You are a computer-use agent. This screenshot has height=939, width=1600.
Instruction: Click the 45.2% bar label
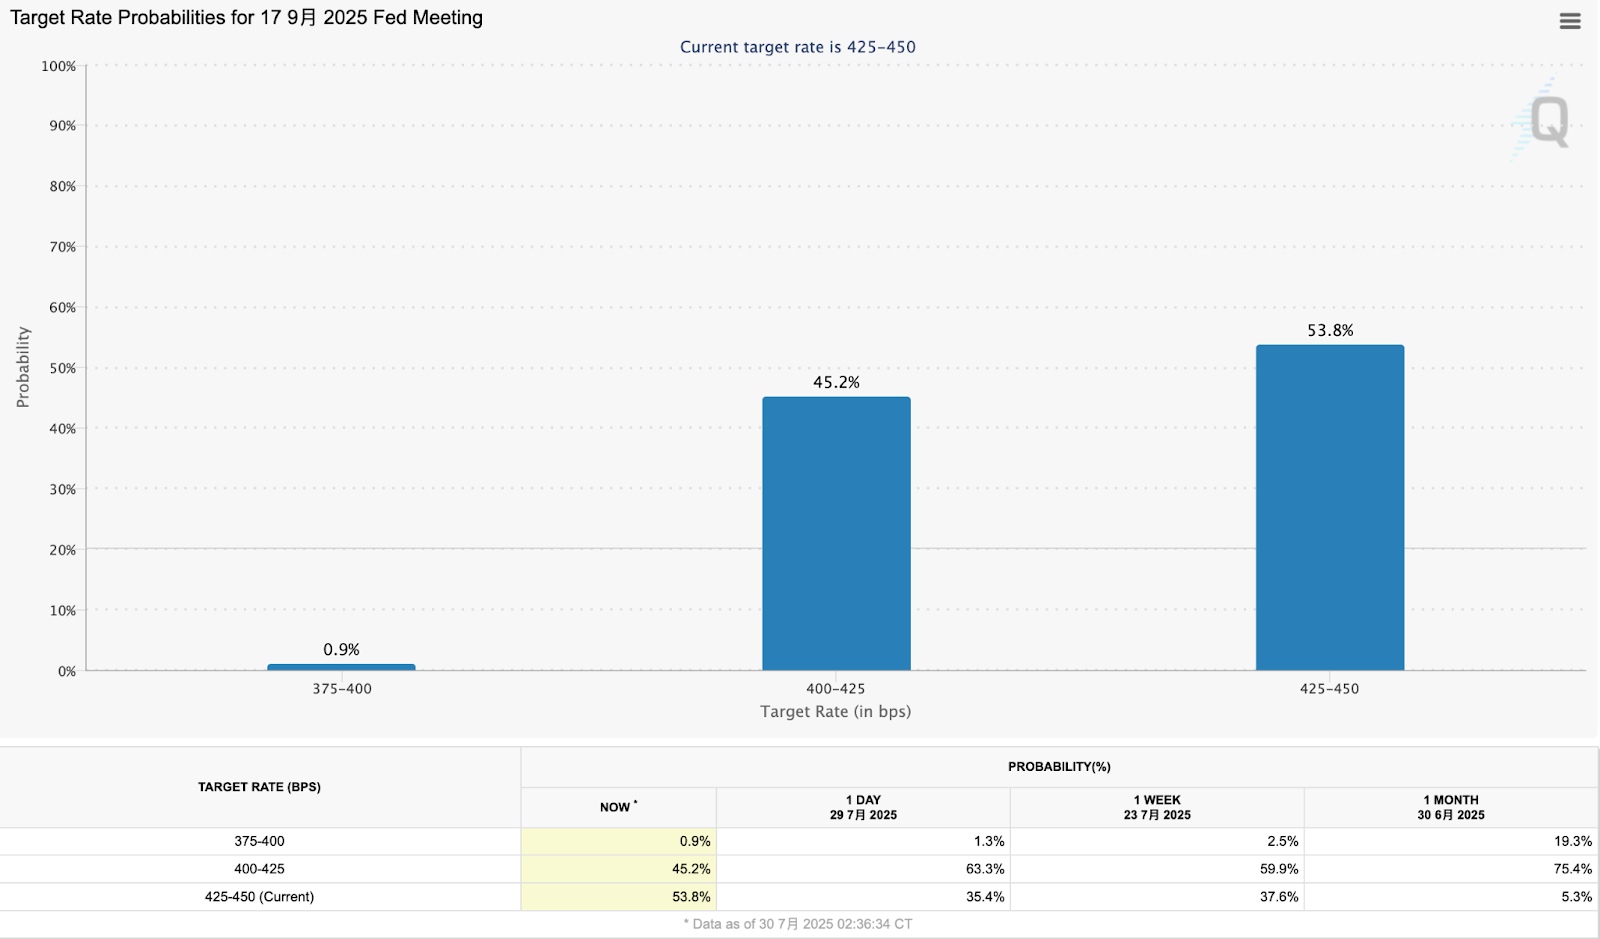(x=836, y=383)
